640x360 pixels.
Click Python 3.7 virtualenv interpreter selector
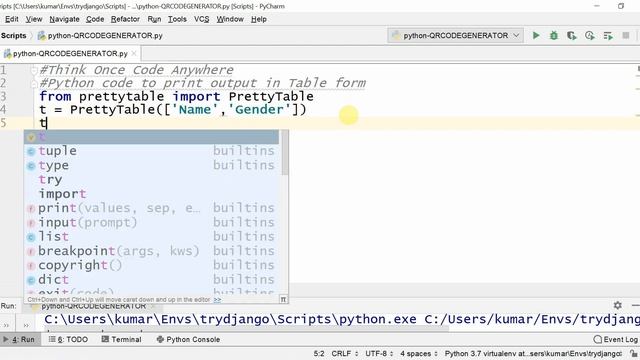coord(533,353)
